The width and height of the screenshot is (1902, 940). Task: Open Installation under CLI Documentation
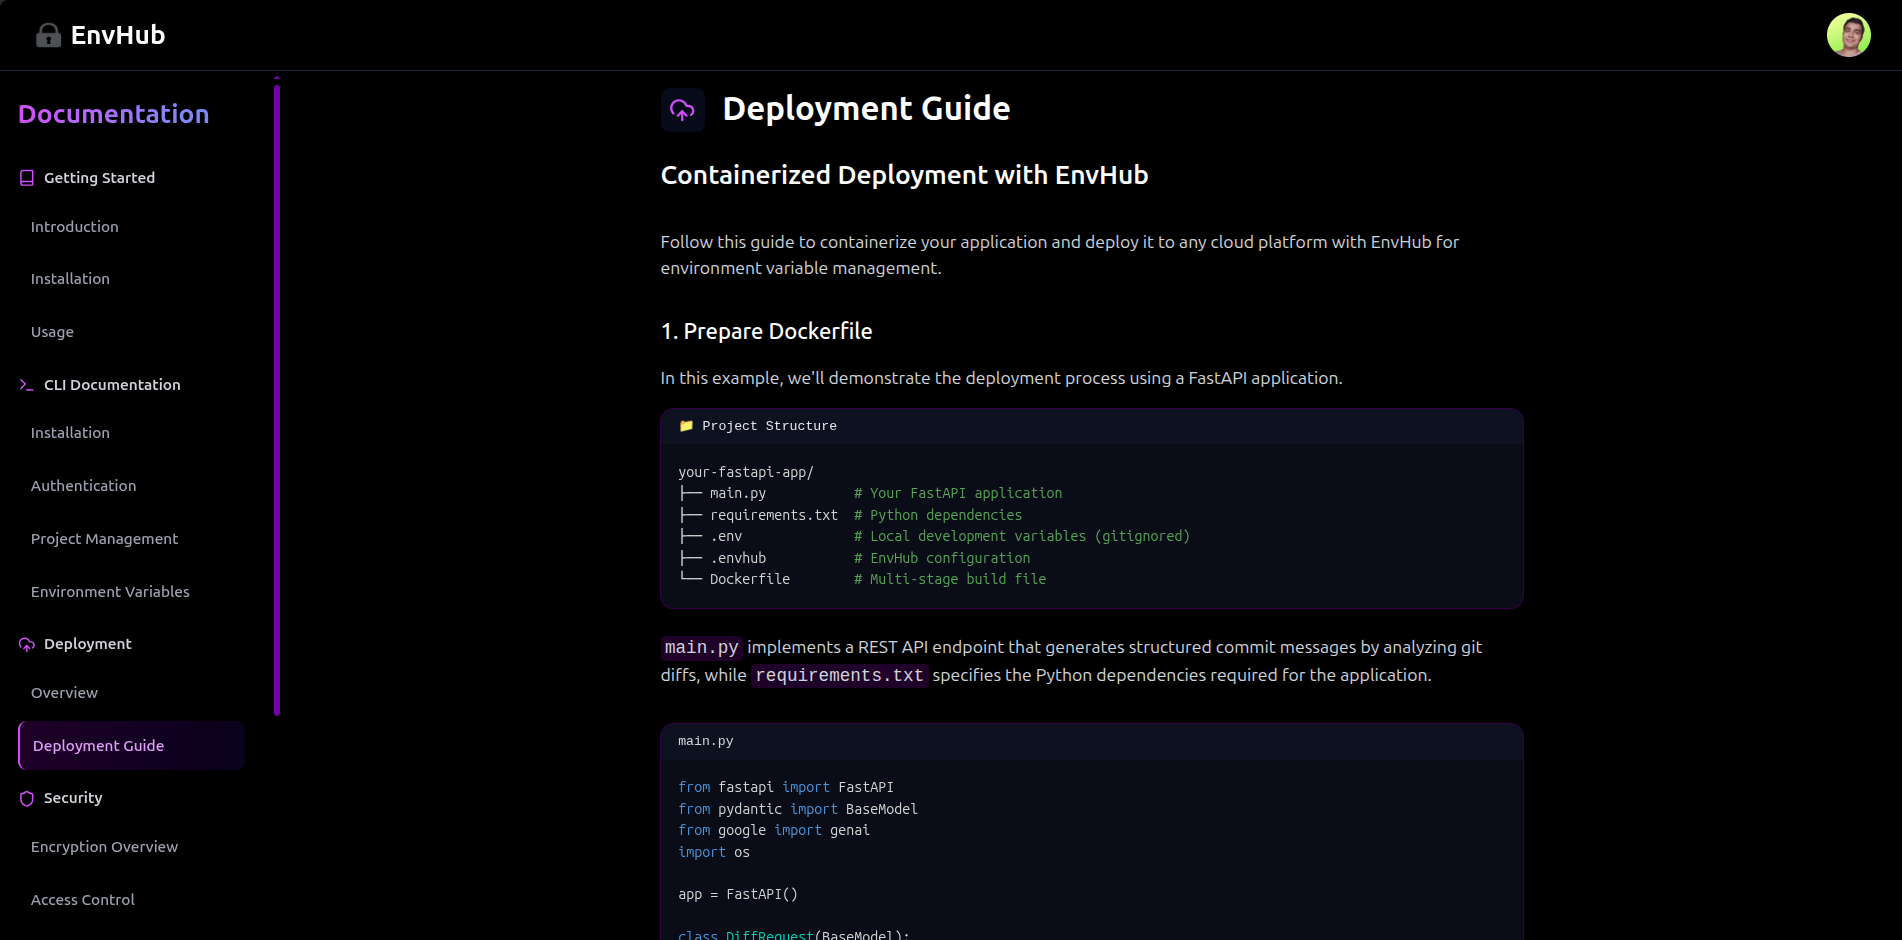(x=70, y=433)
